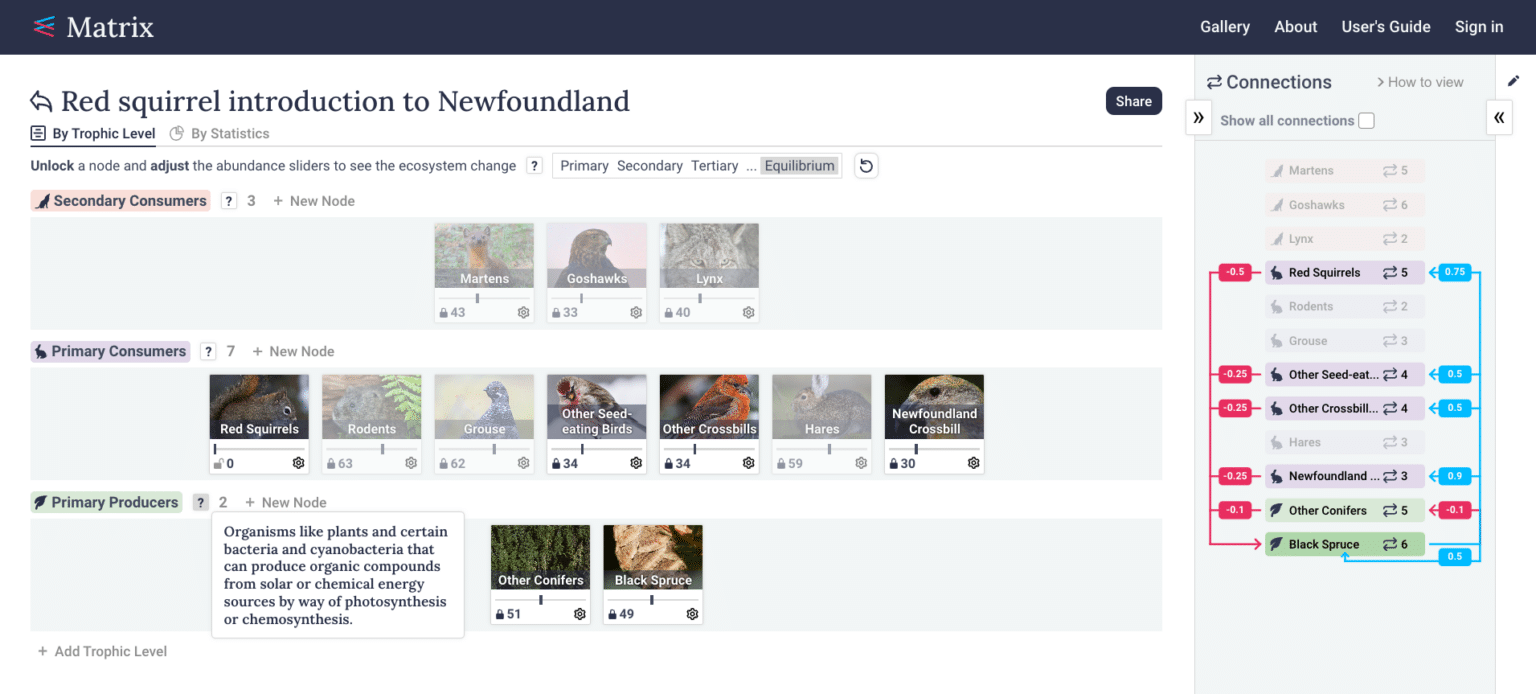The image size is (1536, 694).
Task: Open settings gear on Other Crossbills card
Action: pos(748,464)
